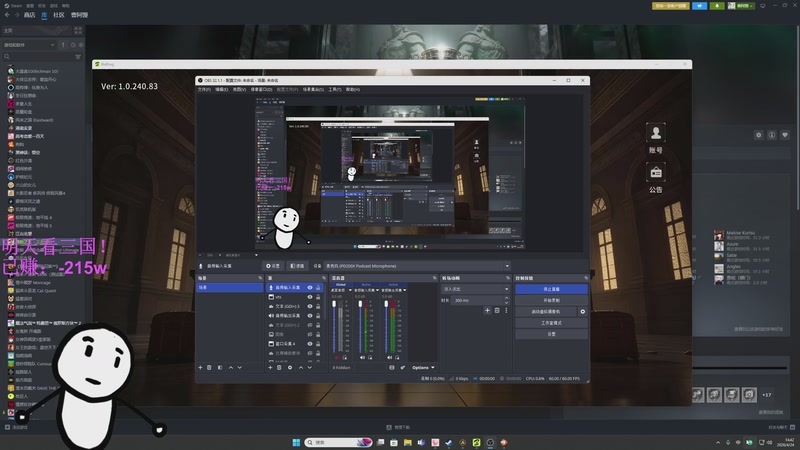Open the scene transition type dropdown
Image resolution: width=800 pixels, height=450 pixels.
[475, 289]
